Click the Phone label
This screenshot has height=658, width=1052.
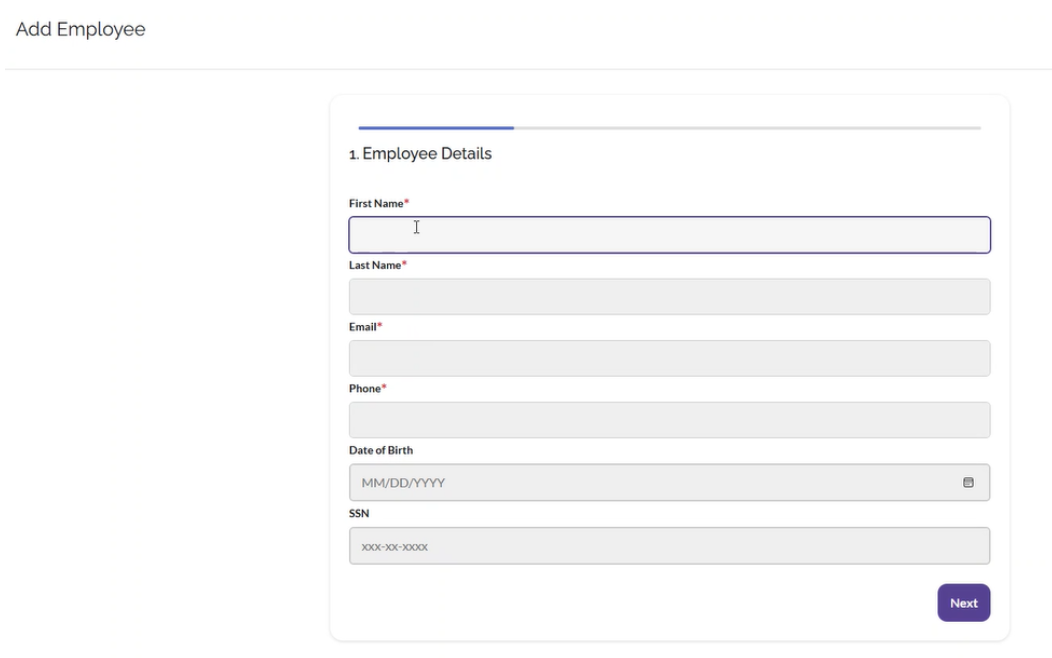click(364, 388)
